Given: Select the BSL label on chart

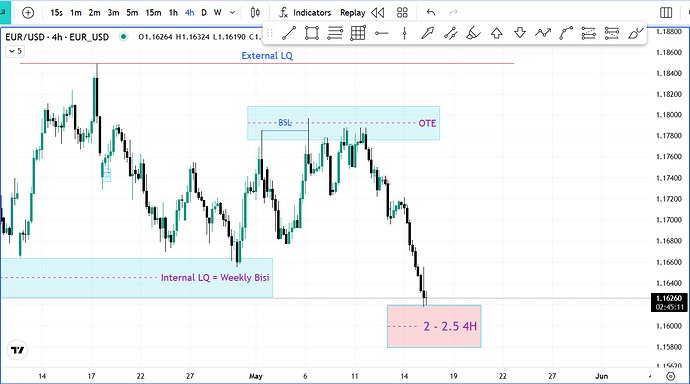Looking at the screenshot, I should 285,123.
